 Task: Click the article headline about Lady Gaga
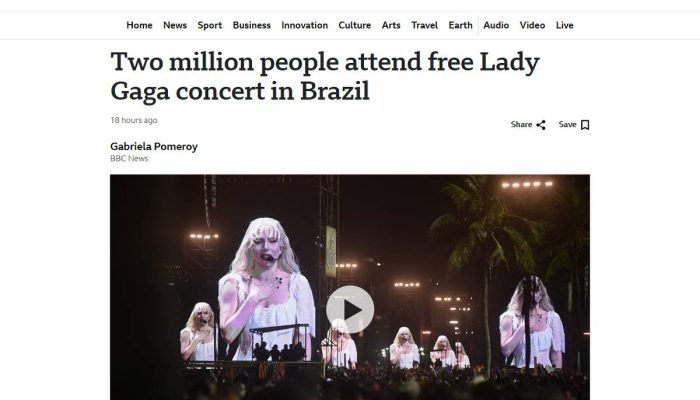[325, 76]
